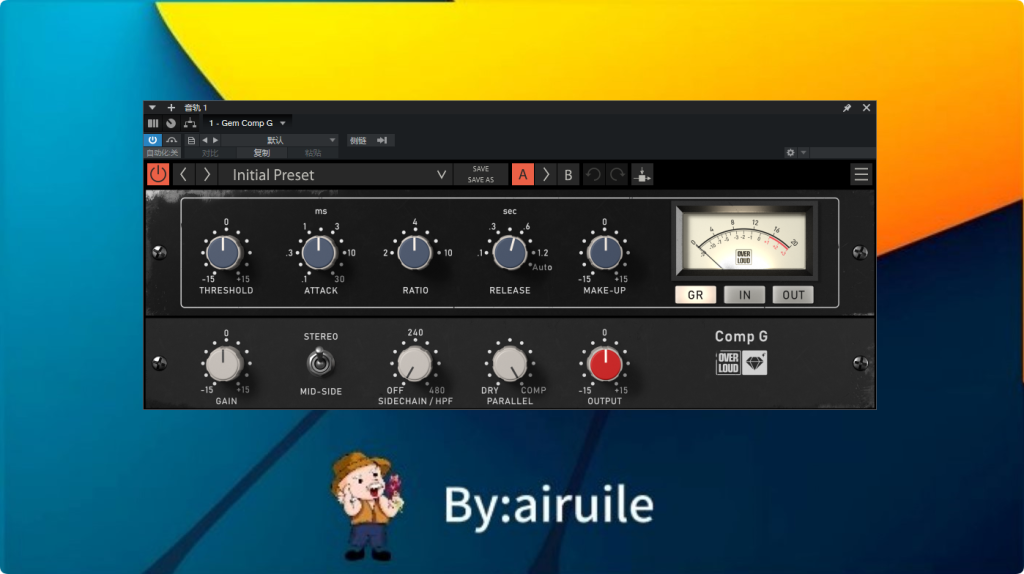Click the GAIN knob

[223, 364]
